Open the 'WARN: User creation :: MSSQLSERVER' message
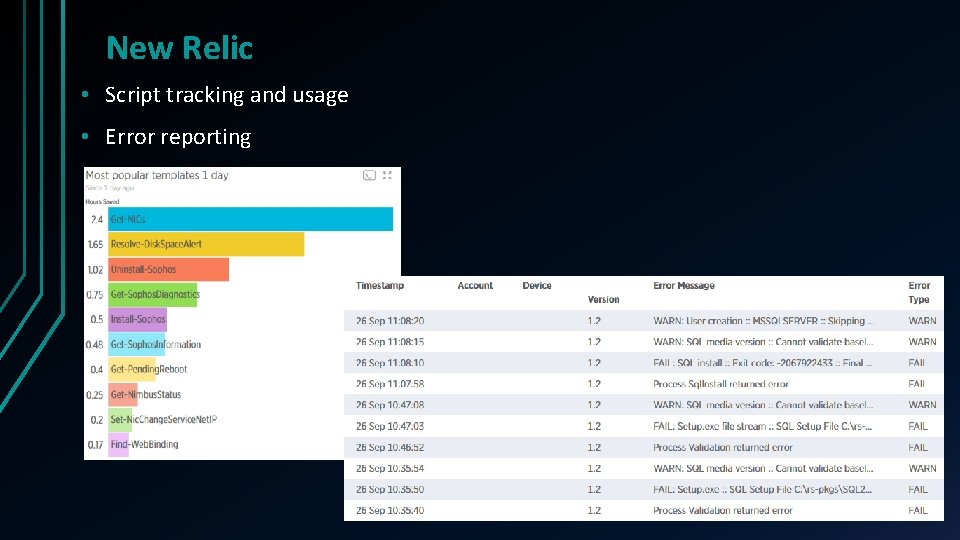Image resolution: width=960 pixels, height=540 pixels. [x=763, y=321]
